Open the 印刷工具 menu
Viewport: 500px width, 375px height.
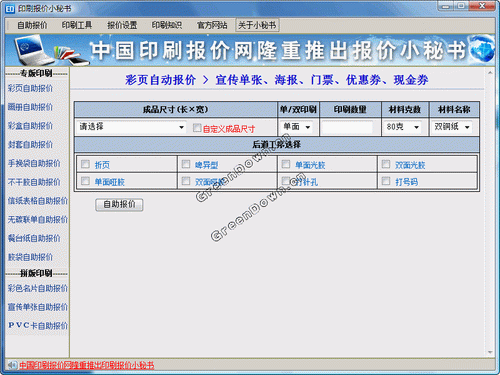point(77,25)
